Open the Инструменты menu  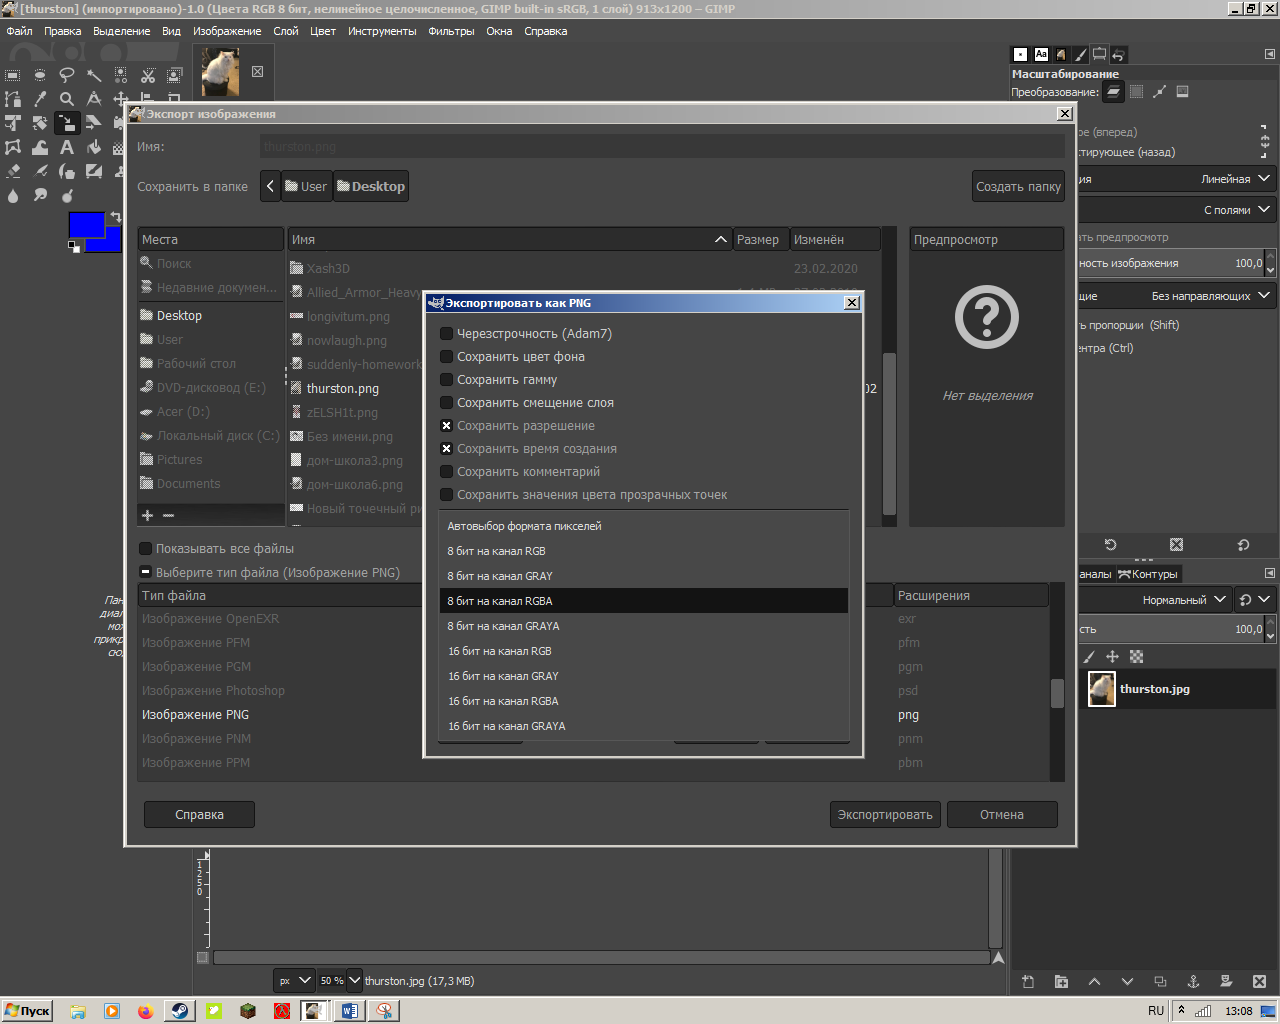coord(382,31)
